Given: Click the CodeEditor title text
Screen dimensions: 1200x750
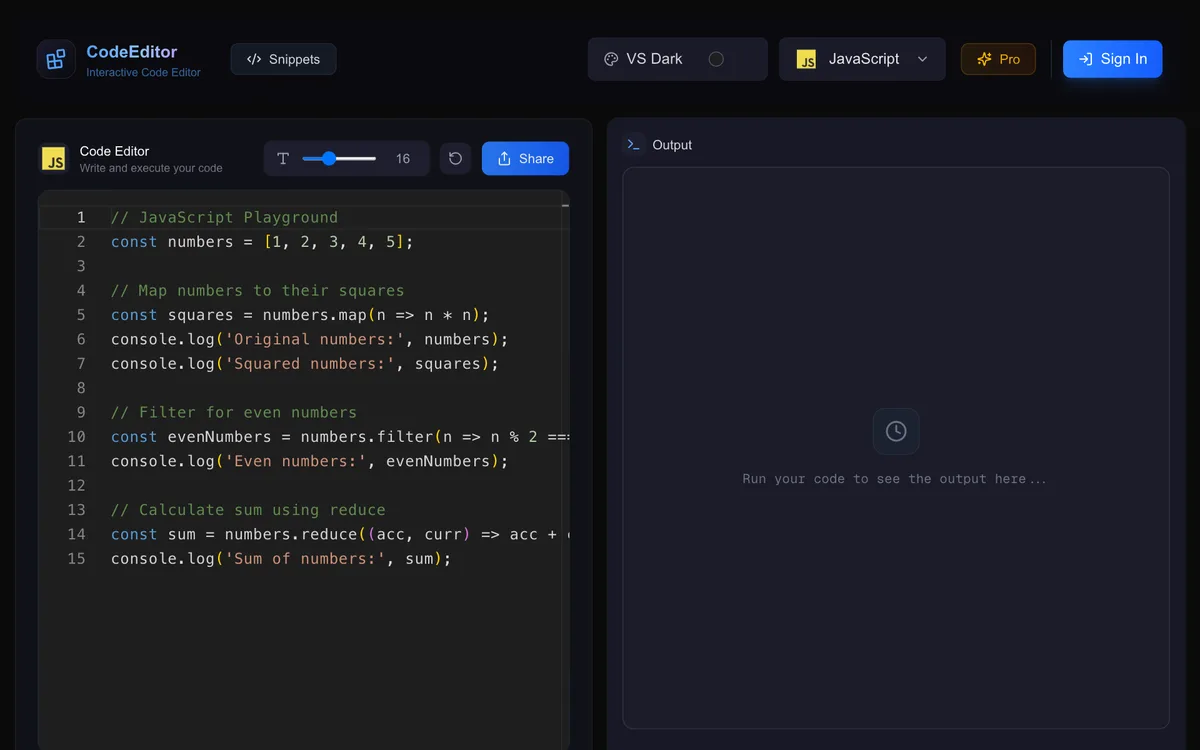Looking at the screenshot, I should (x=132, y=52).
